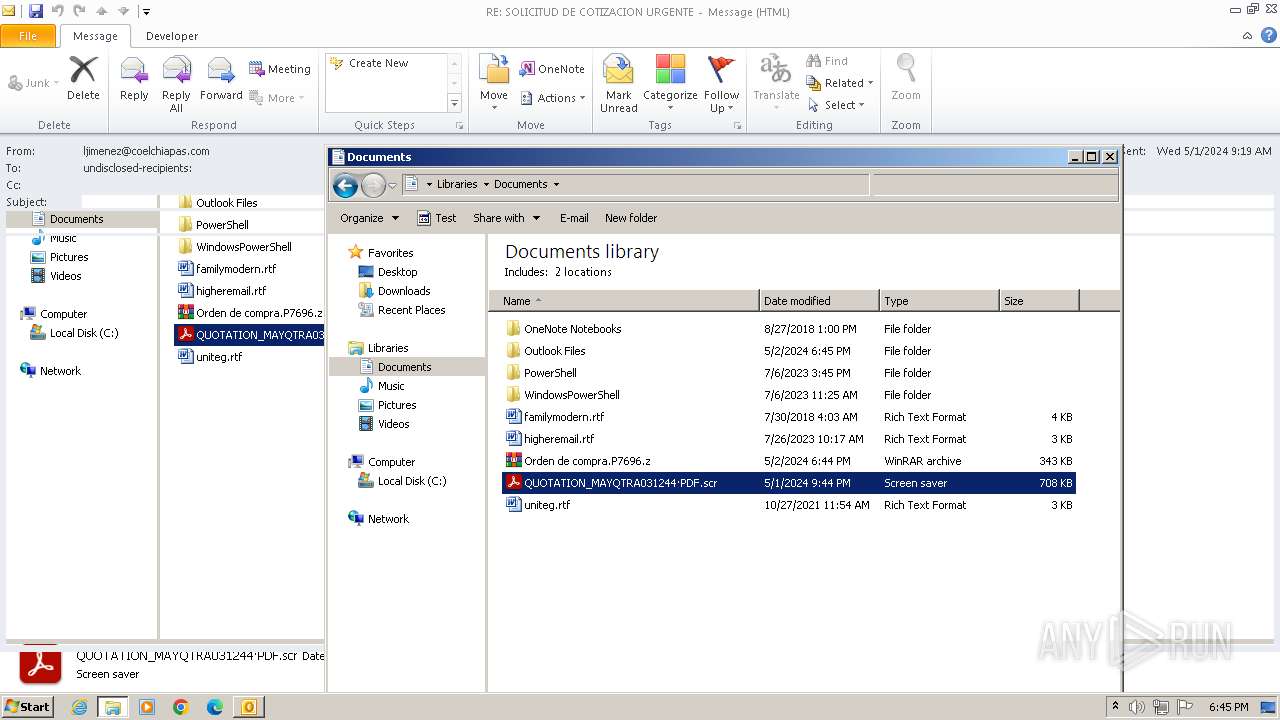
Task: Click the Forward message icon
Action: point(221,78)
